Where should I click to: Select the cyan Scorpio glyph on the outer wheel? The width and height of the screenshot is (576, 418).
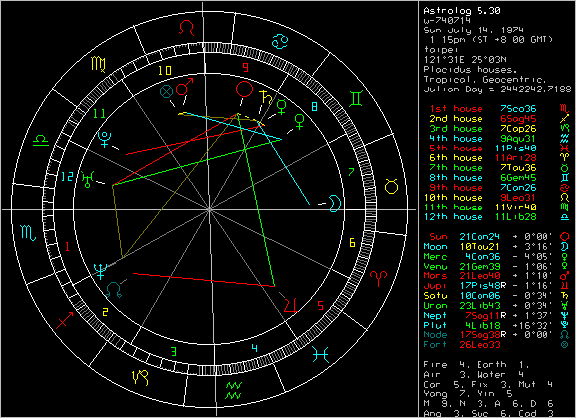28,233
